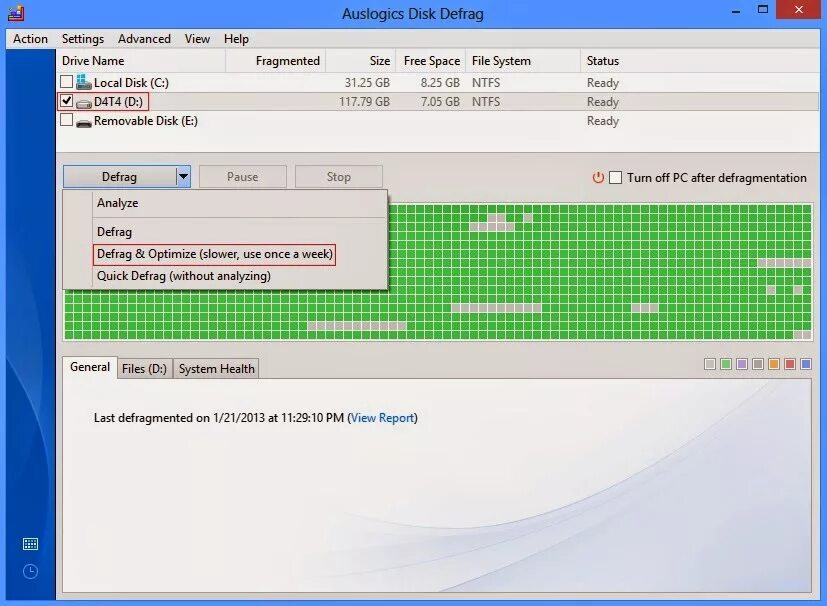Click the white legend color swatch
This screenshot has height=606, width=827.
710,364
